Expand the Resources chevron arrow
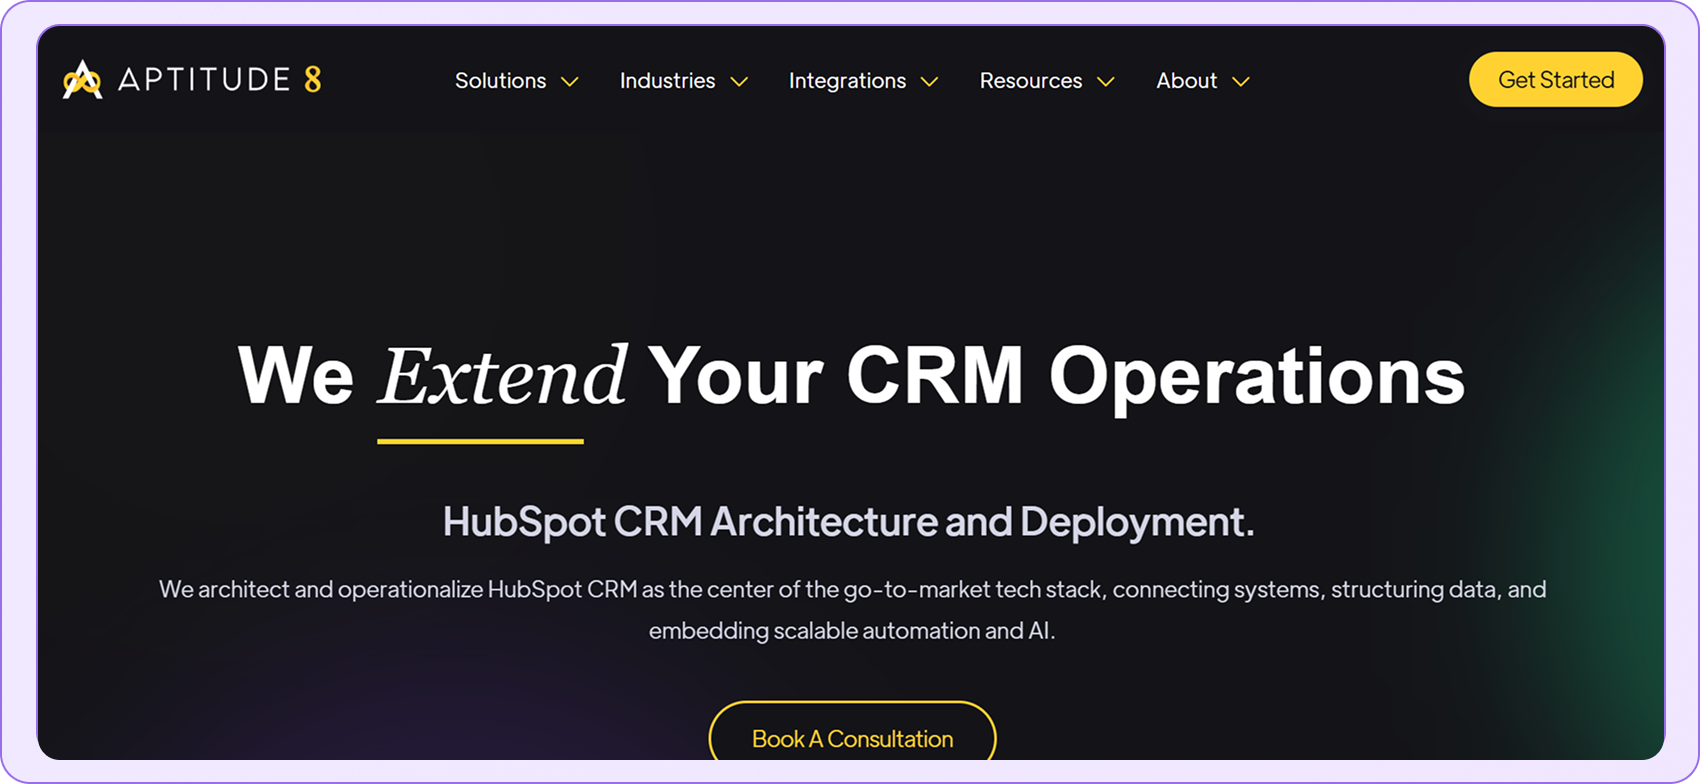The width and height of the screenshot is (1700, 784). tap(1106, 82)
